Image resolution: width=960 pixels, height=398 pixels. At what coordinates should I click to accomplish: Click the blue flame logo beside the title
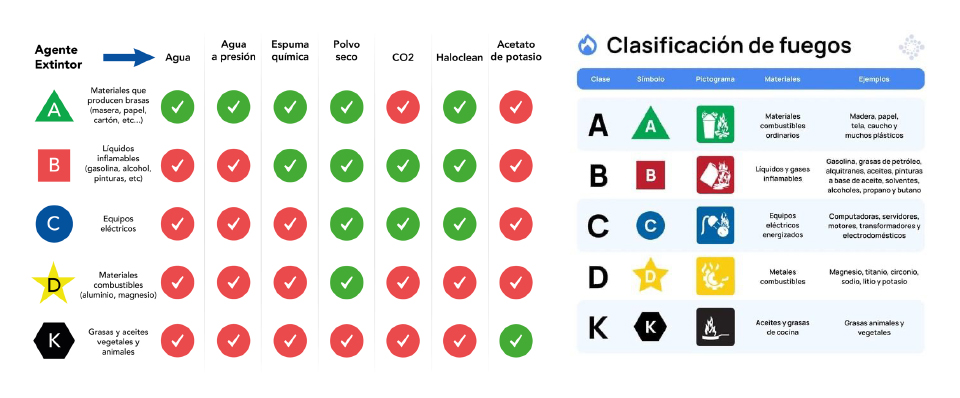click(587, 45)
